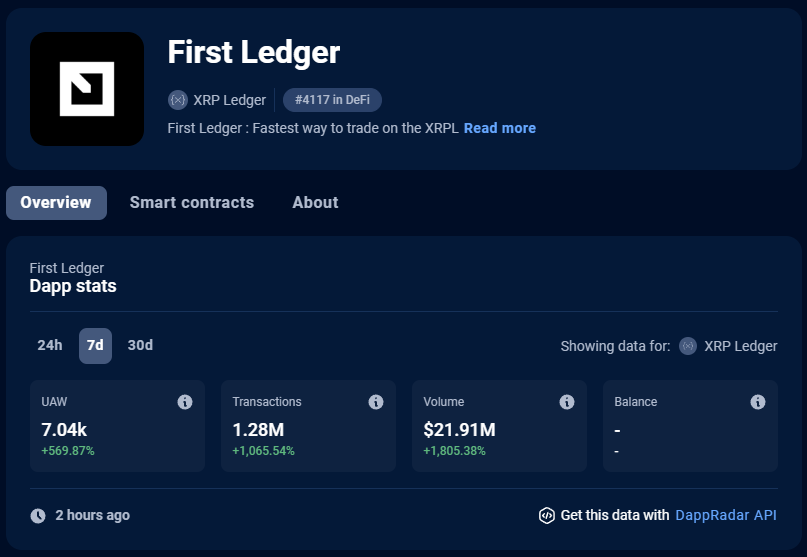807x557 pixels.
Task: Click the clock icon beside 2 hours ago
Action: click(38, 515)
